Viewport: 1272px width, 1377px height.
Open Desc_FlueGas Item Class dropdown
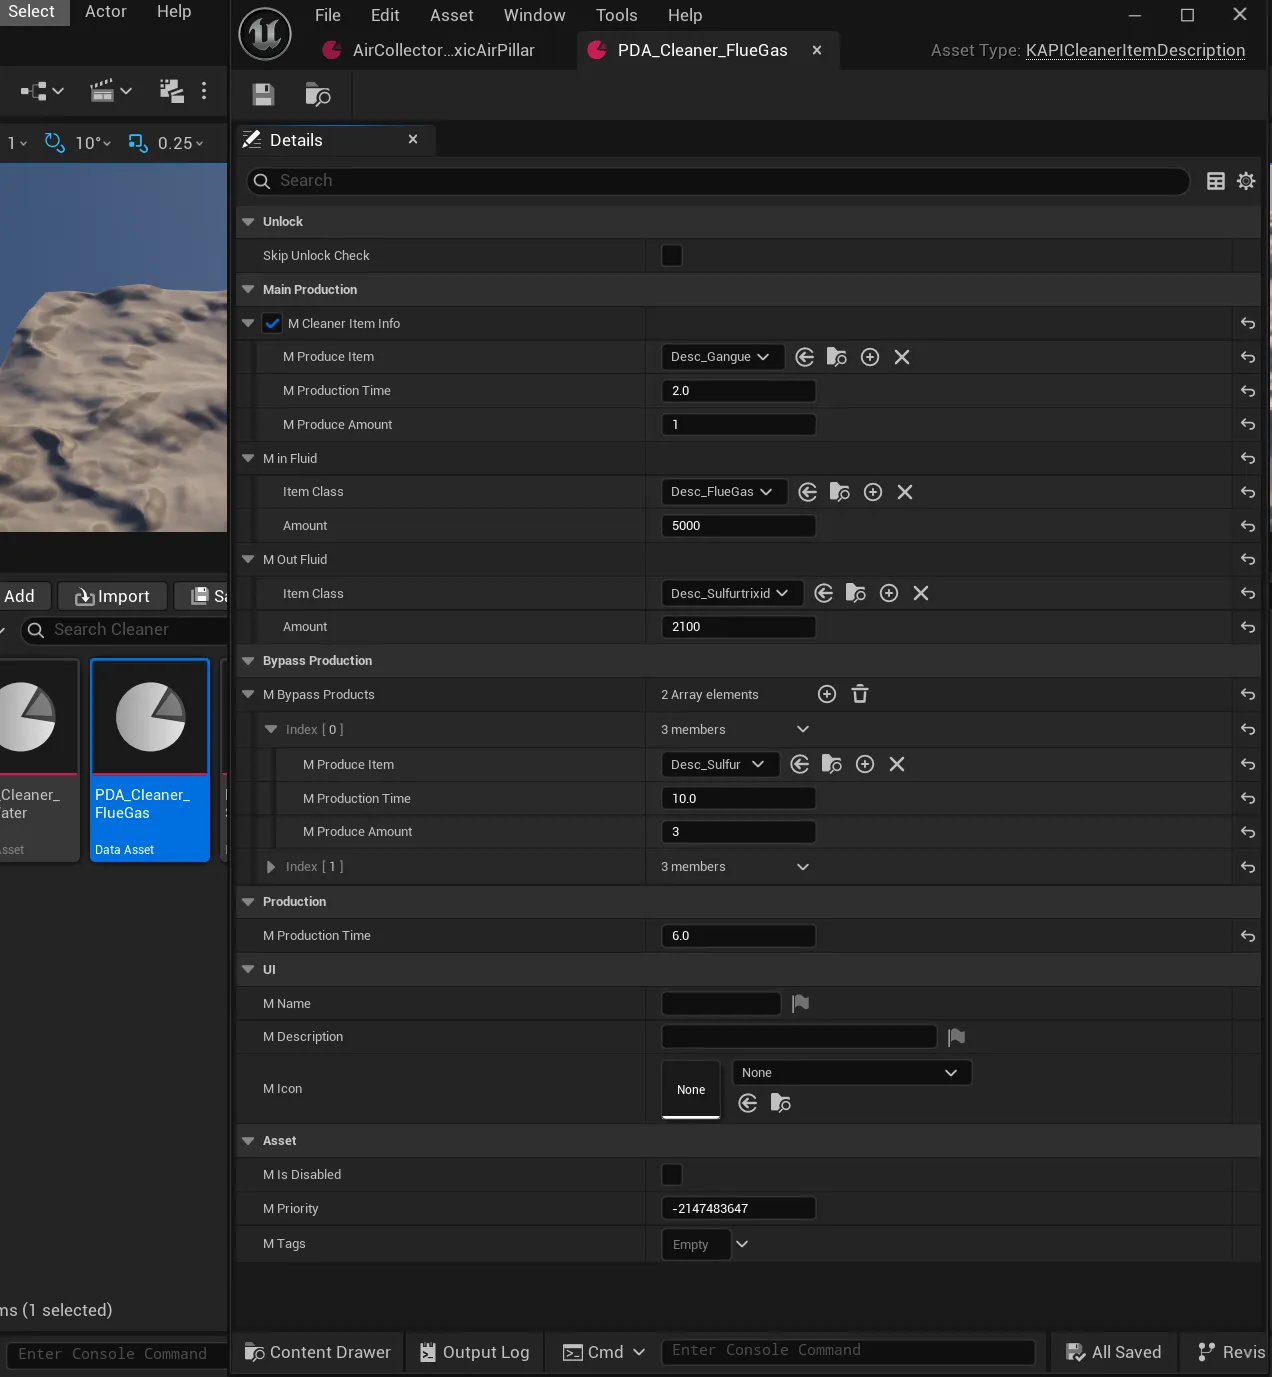click(724, 492)
